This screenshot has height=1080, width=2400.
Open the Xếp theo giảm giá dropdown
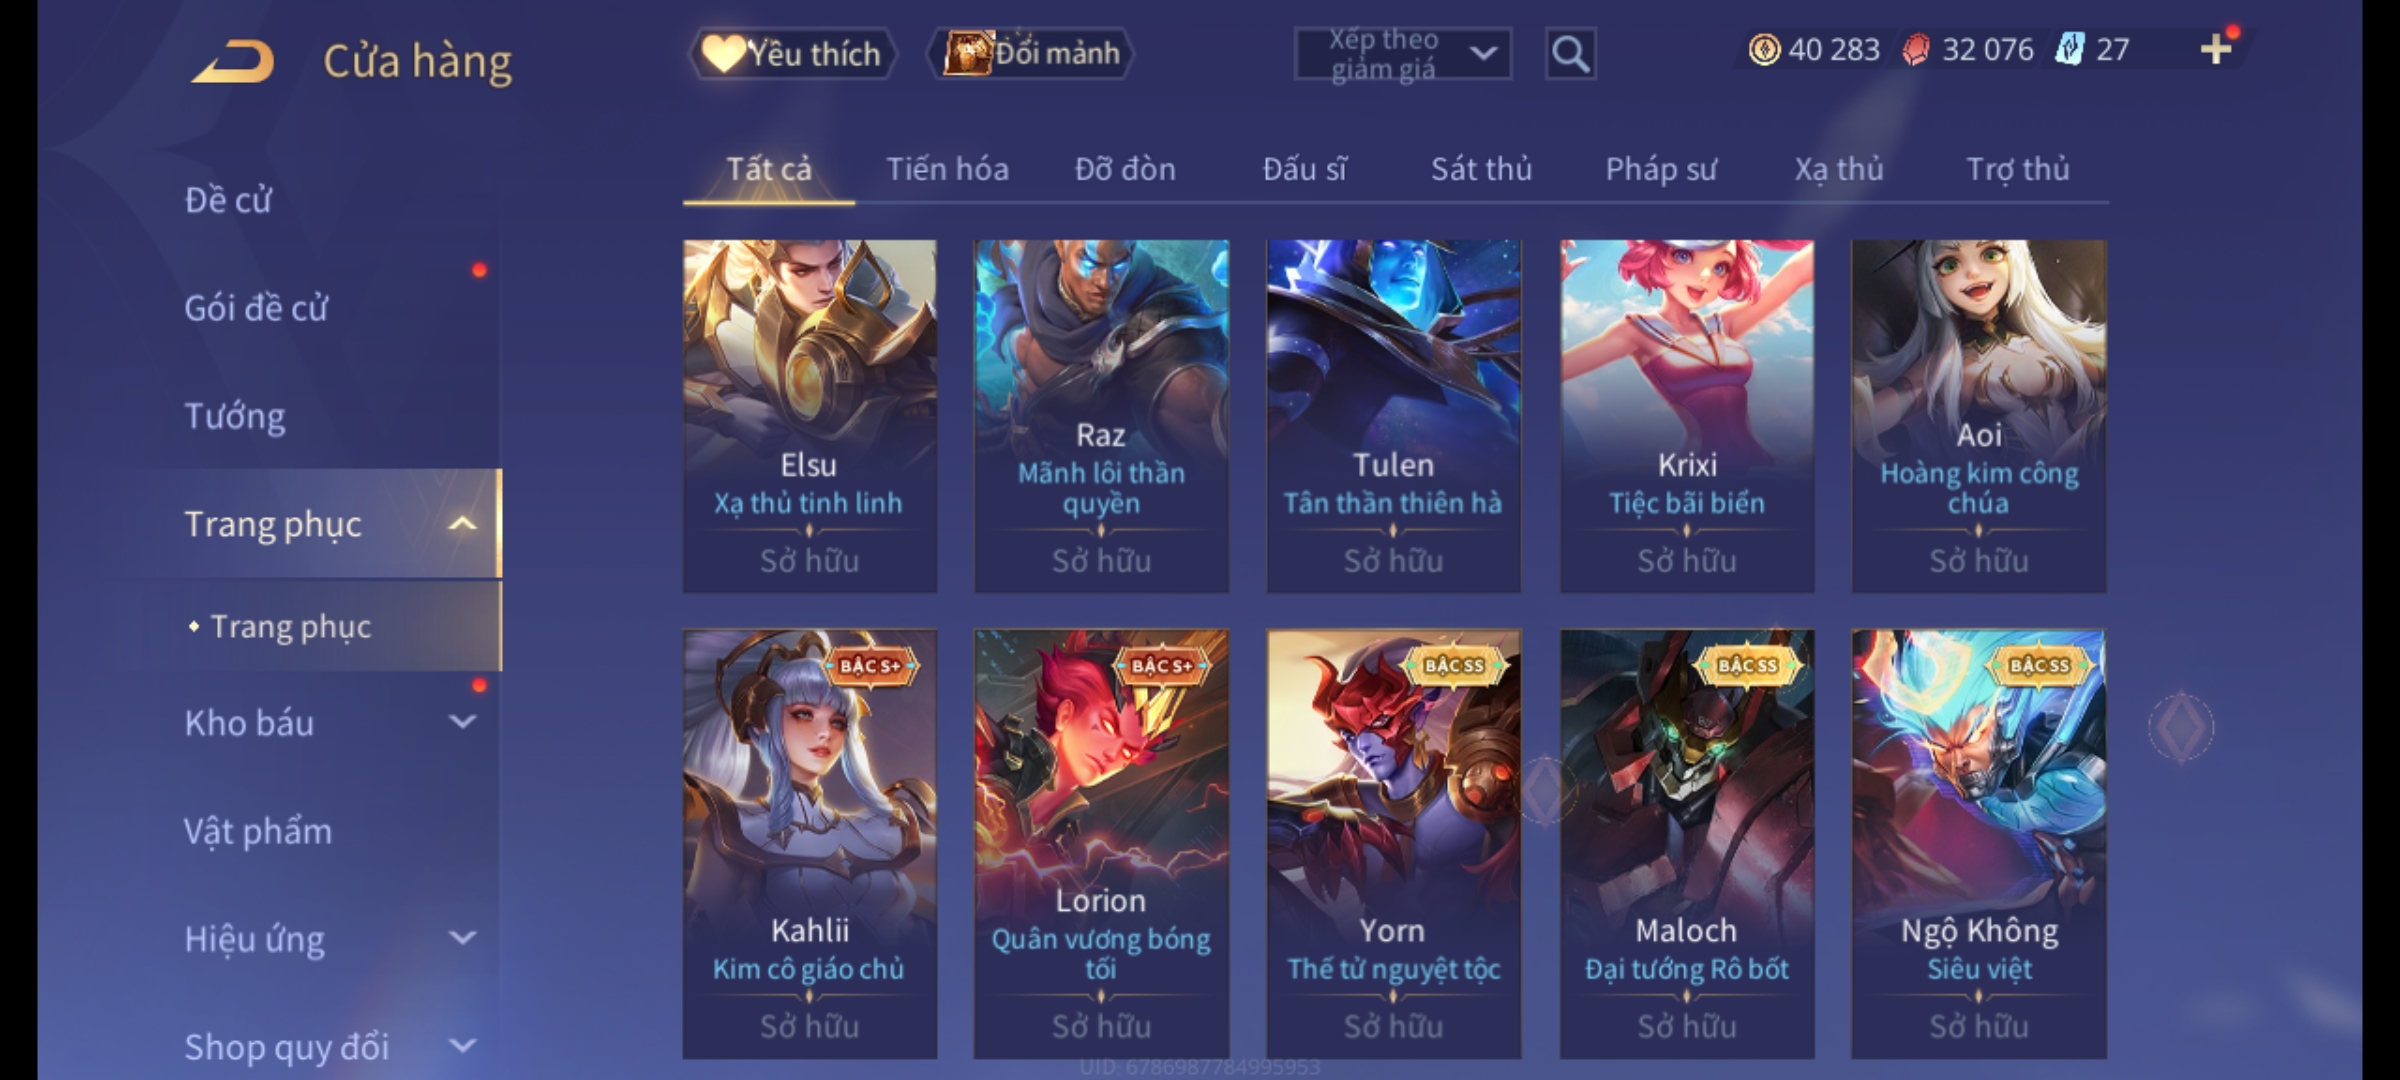point(1402,54)
